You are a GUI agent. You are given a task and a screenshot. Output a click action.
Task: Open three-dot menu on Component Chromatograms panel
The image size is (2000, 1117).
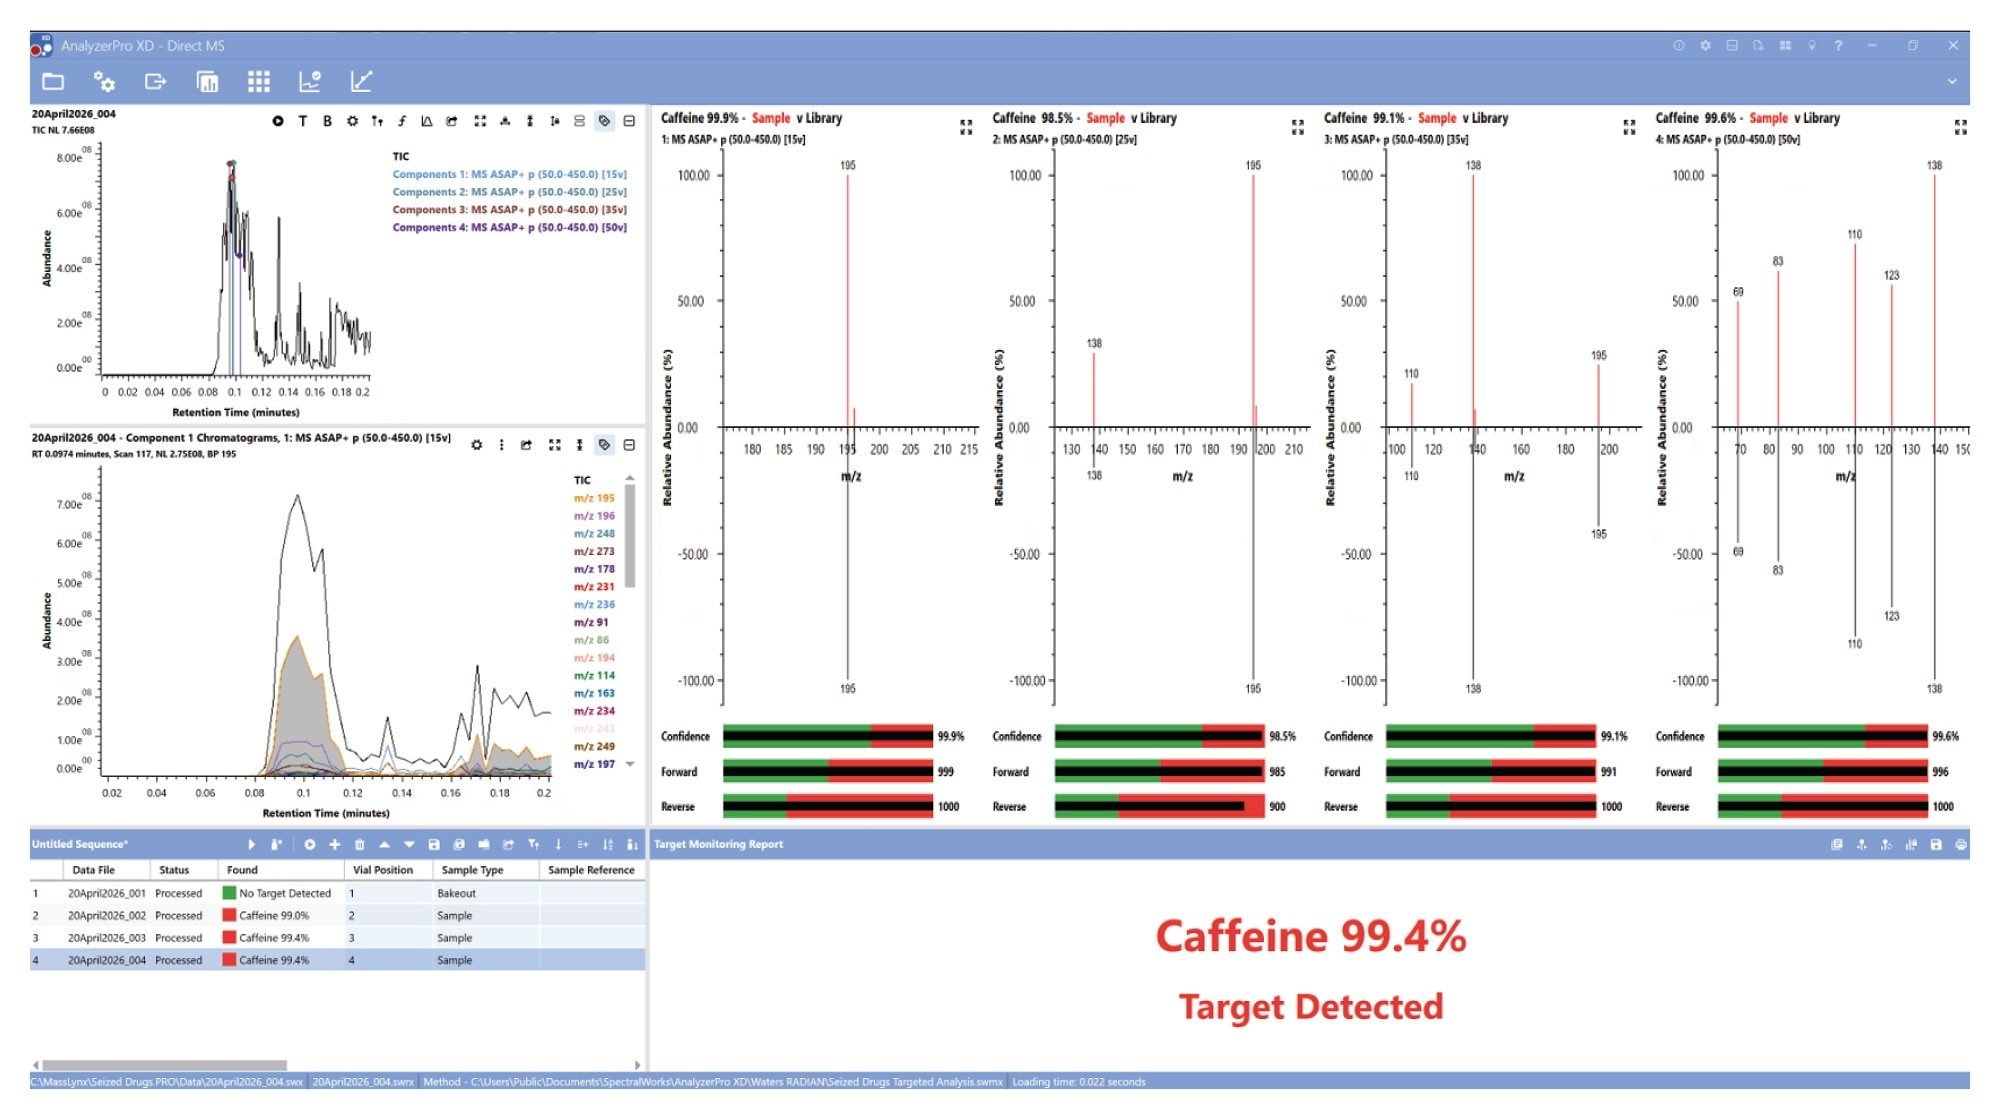[501, 445]
